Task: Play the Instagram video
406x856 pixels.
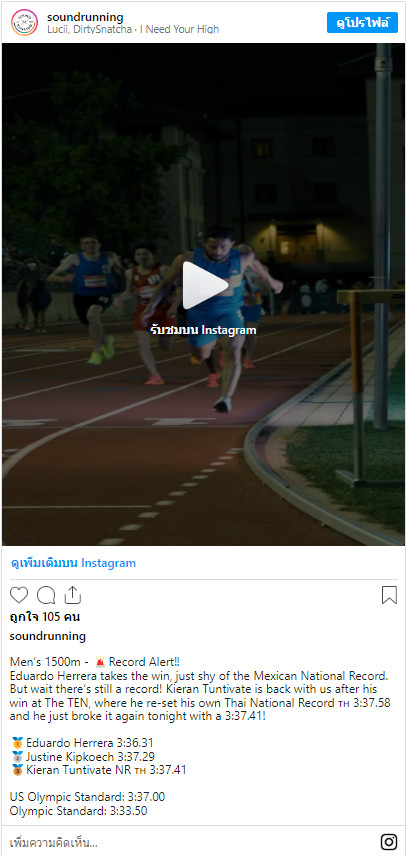Action: [x=204, y=286]
